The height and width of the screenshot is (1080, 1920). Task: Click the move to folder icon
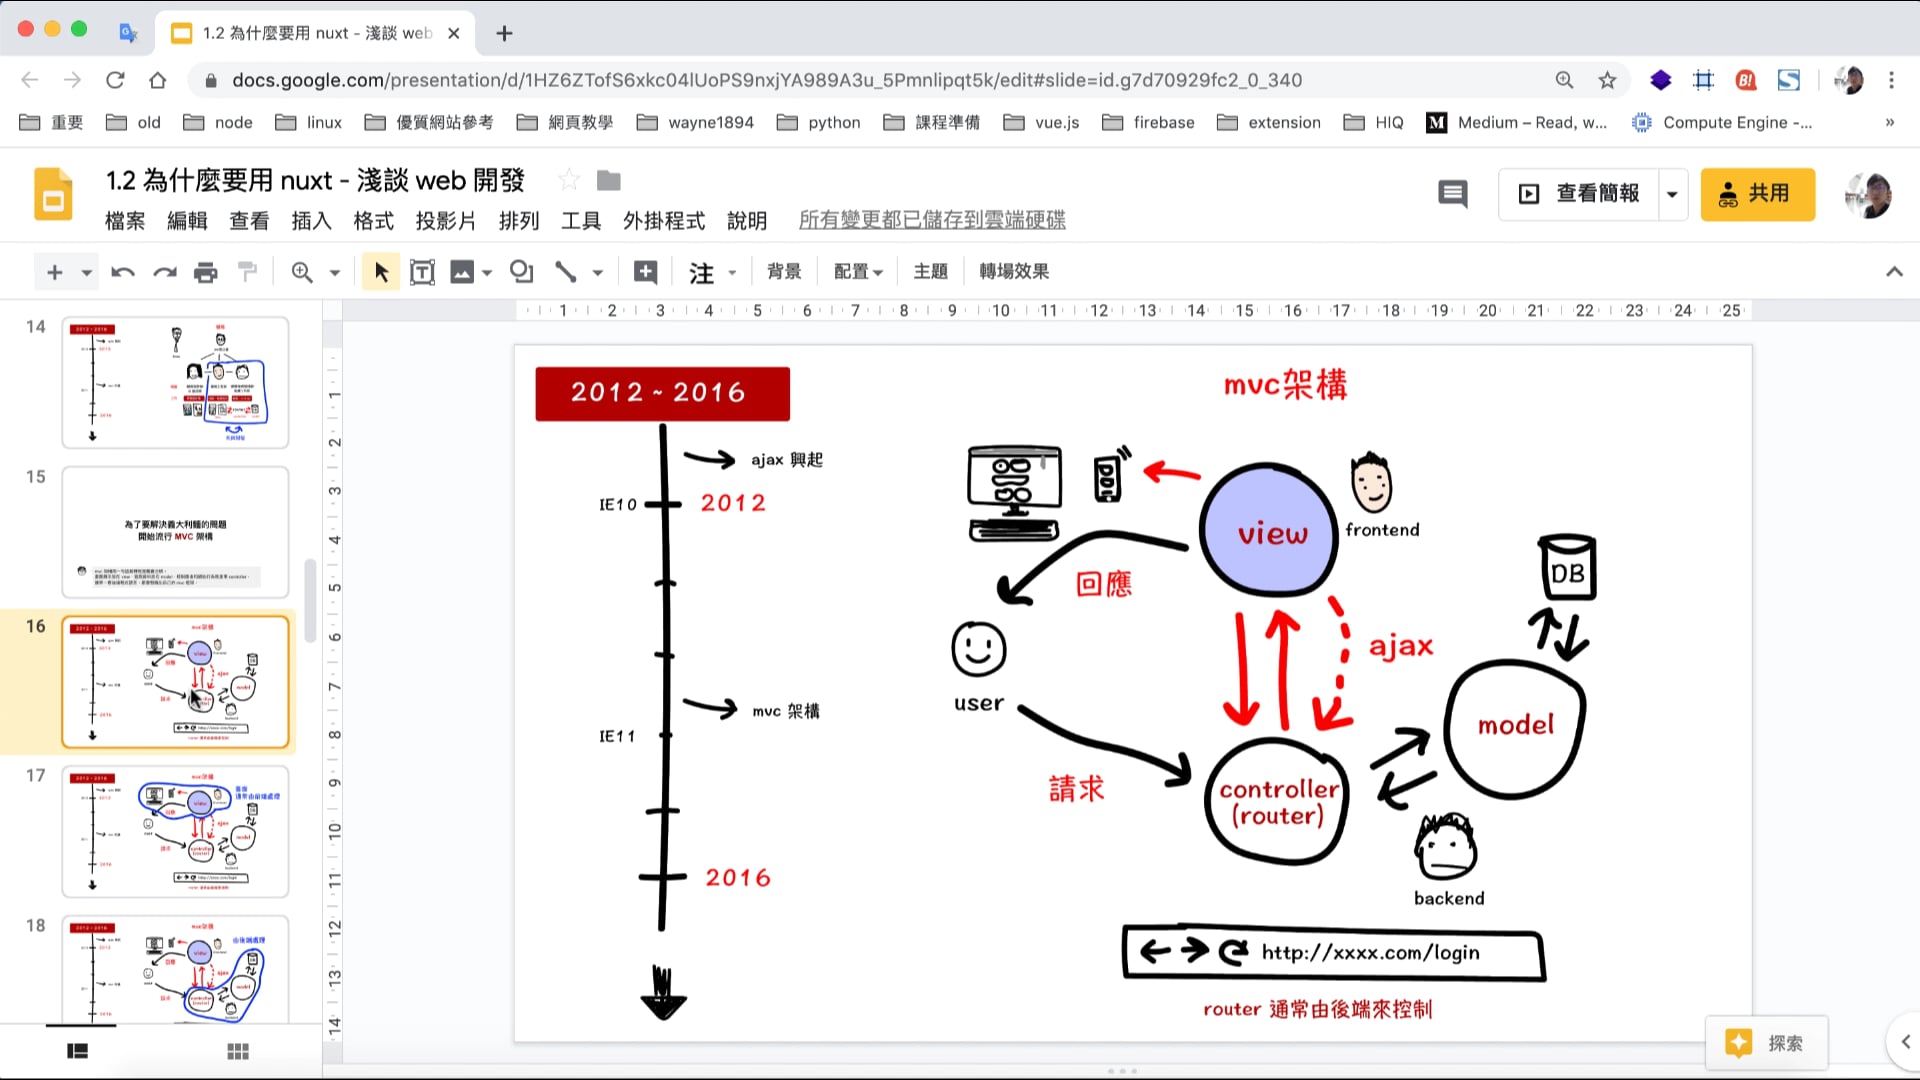(x=608, y=181)
